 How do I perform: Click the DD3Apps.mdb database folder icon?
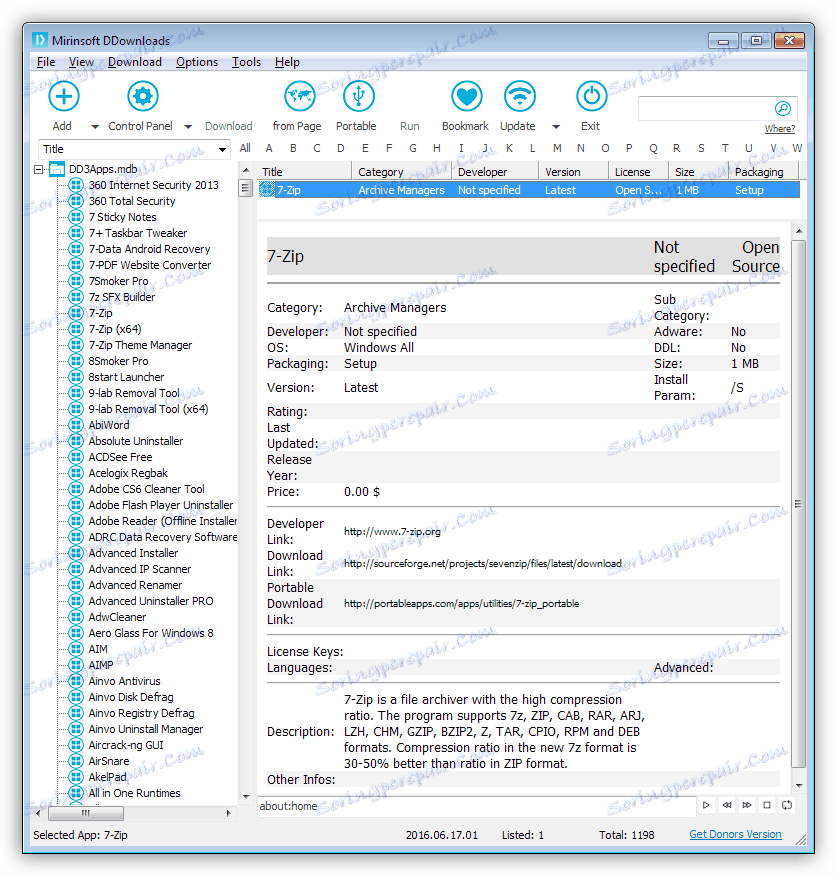[x=57, y=169]
